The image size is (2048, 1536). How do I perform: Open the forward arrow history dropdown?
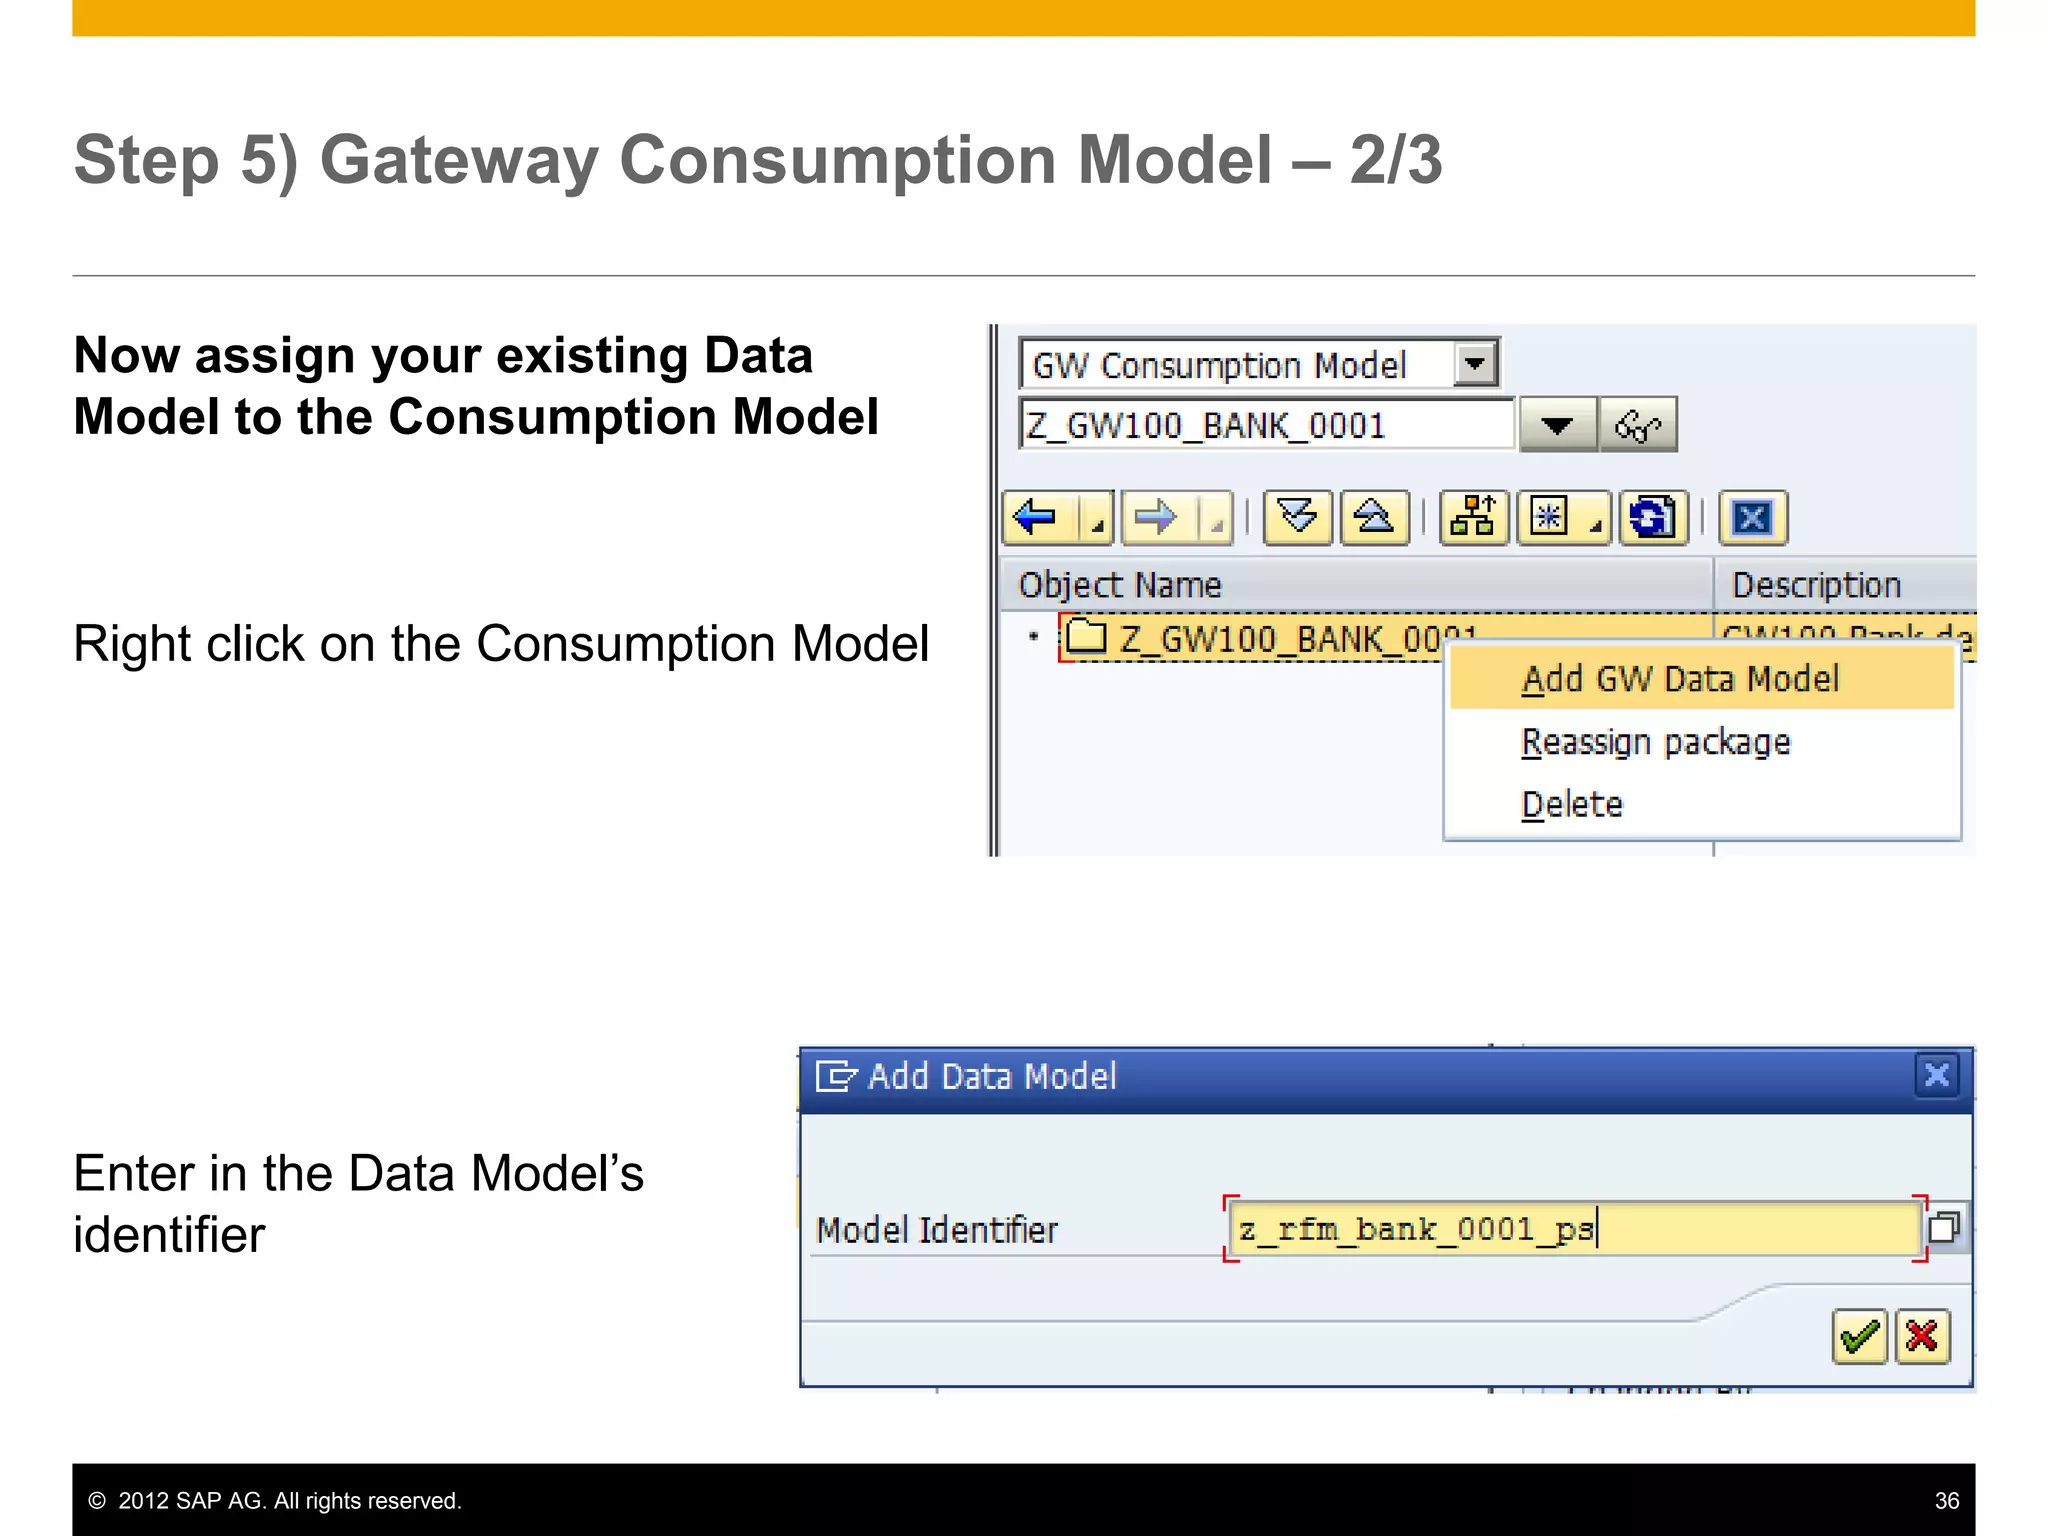point(1216,518)
